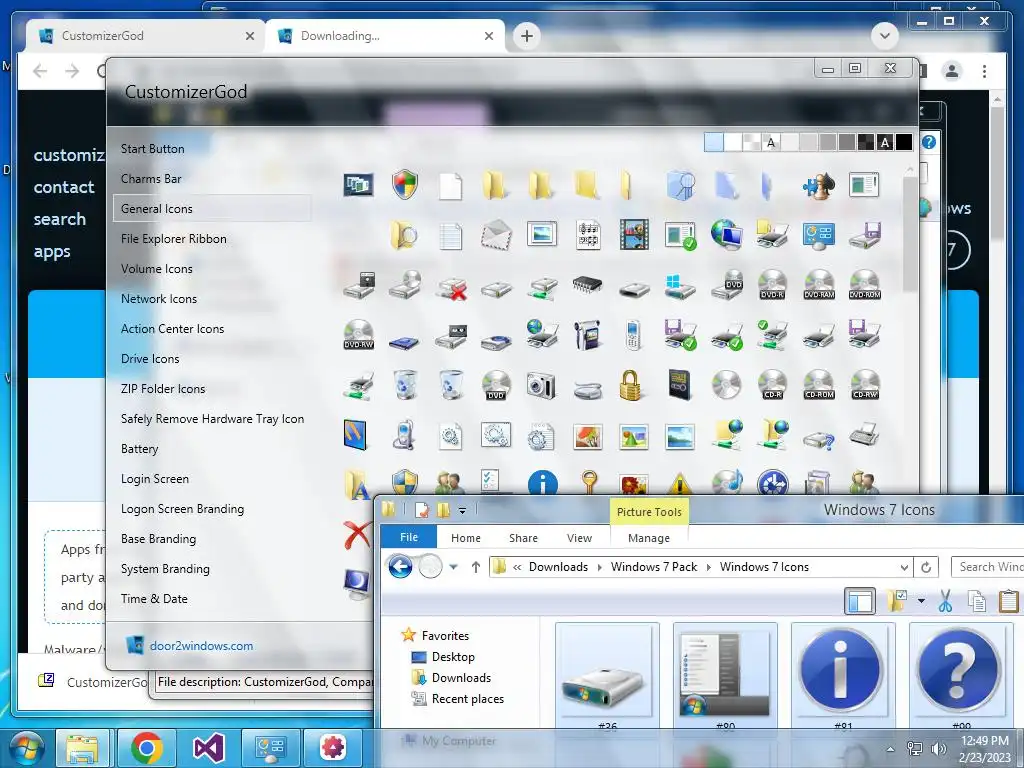This screenshot has width=1024, height=768.
Task: Open Login Screen category
Action: tap(155, 479)
